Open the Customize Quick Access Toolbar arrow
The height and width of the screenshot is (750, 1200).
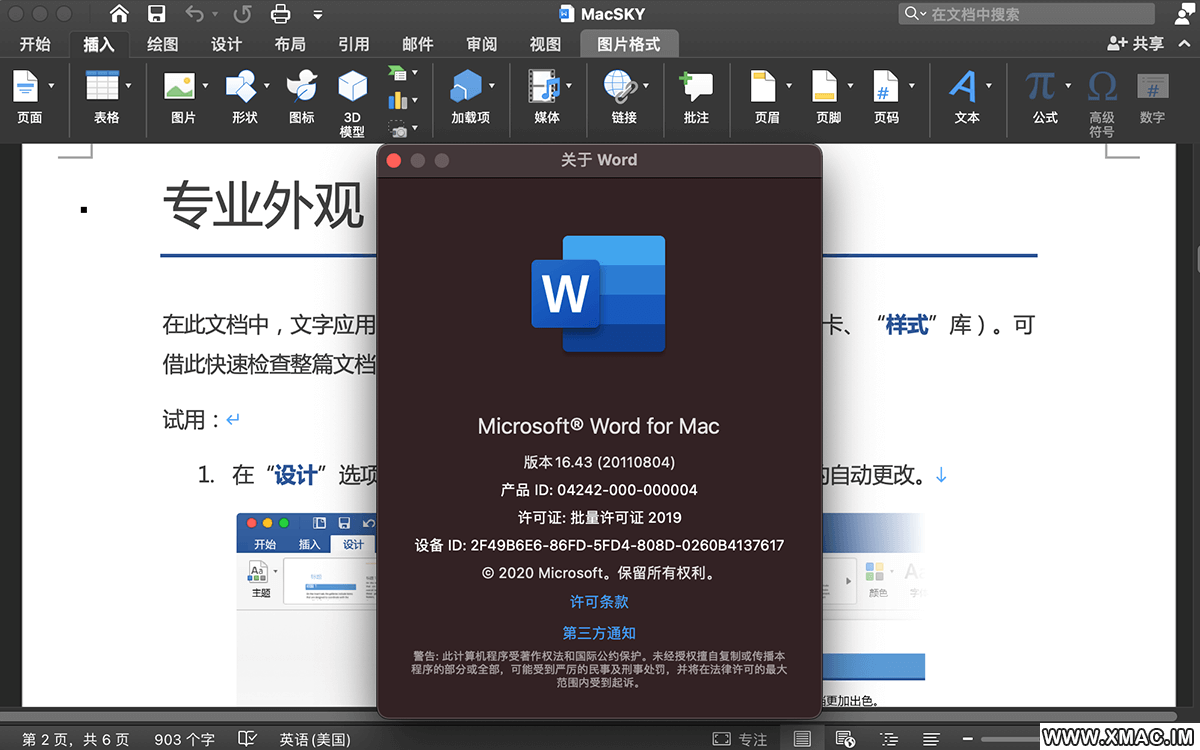coord(318,15)
